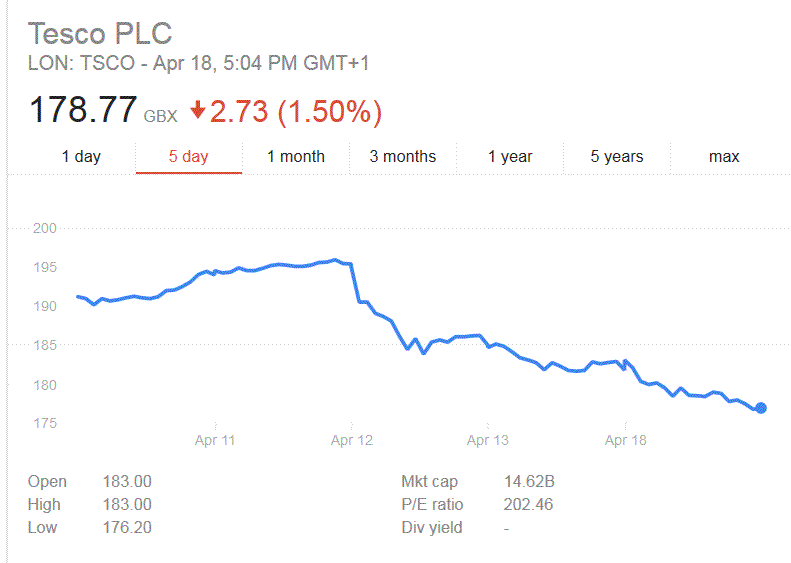Open the 1 month chart view
Viewport: 791px width, 563px height.
coord(295,156)
